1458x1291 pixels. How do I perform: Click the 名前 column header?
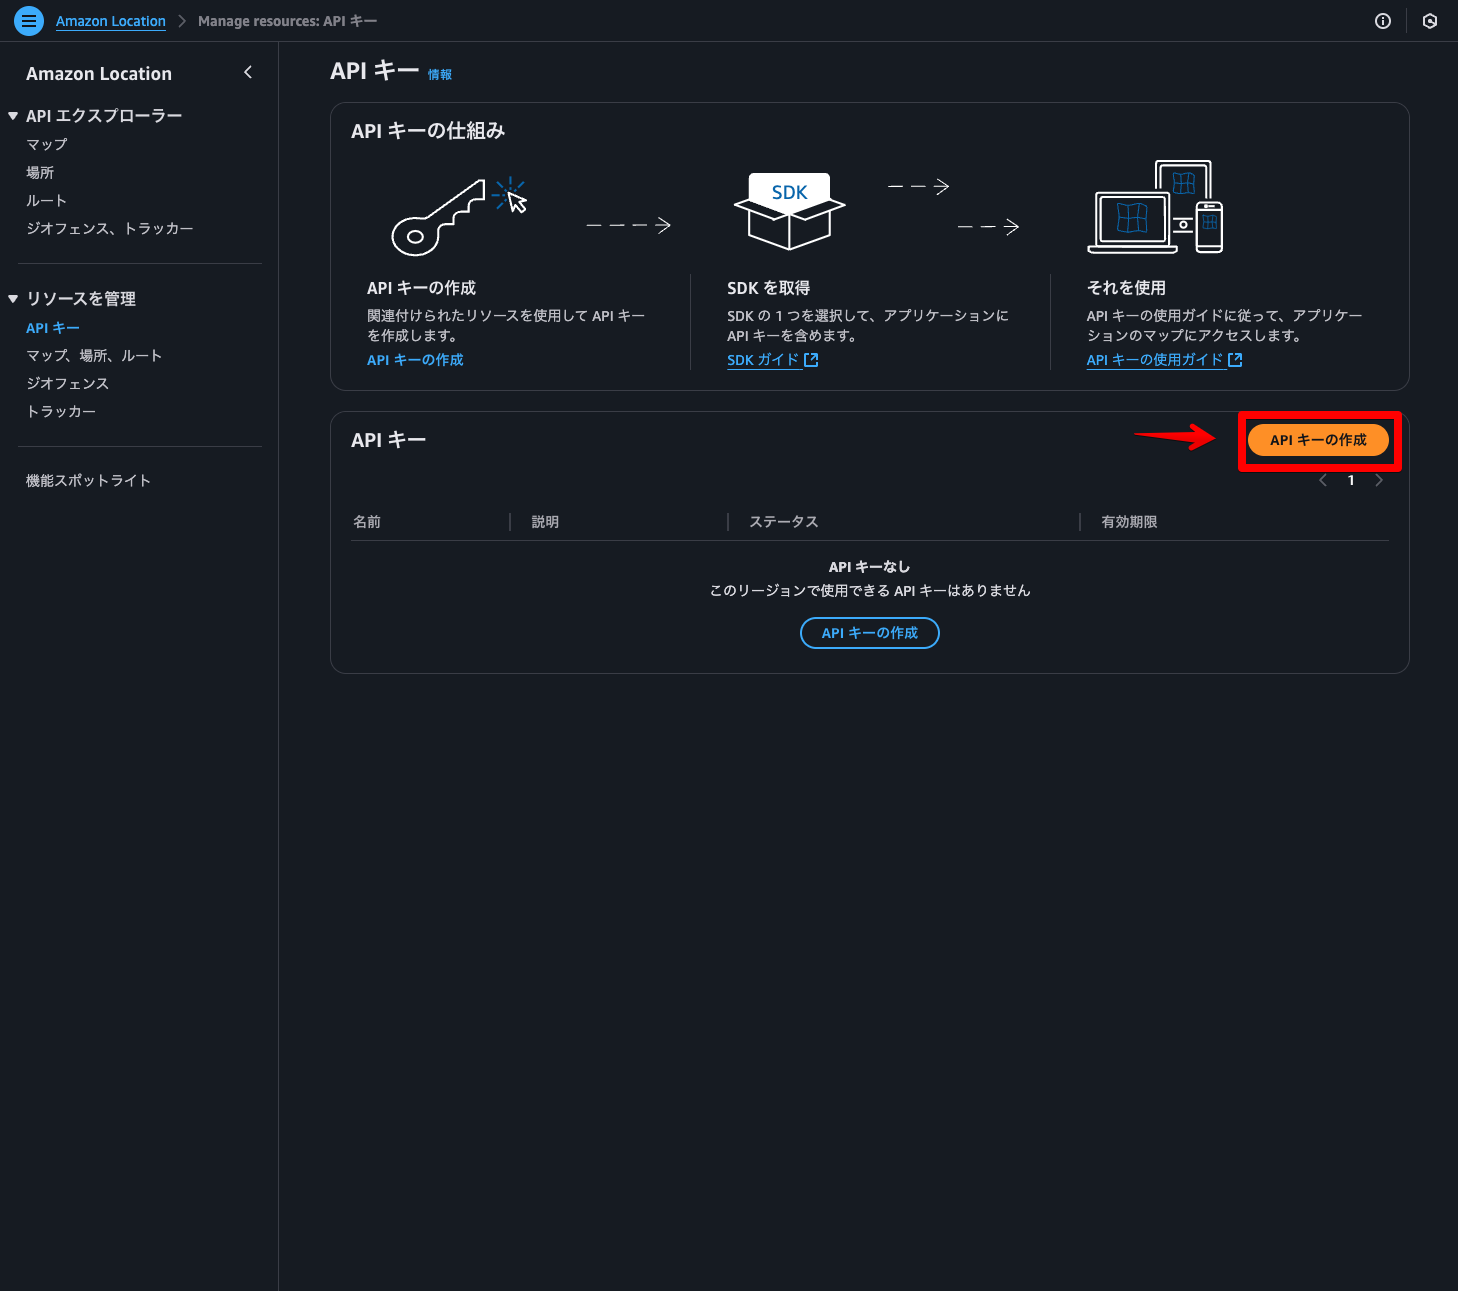(367, 522)
